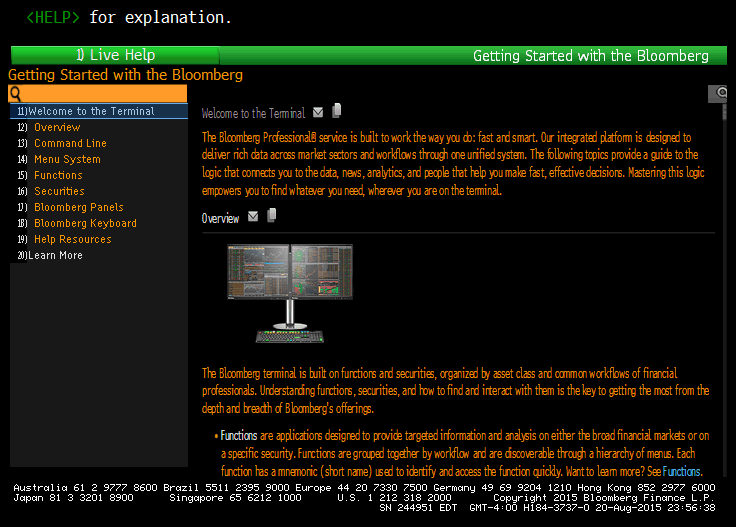Click the Overview heading in content pane

pos(220,218)
